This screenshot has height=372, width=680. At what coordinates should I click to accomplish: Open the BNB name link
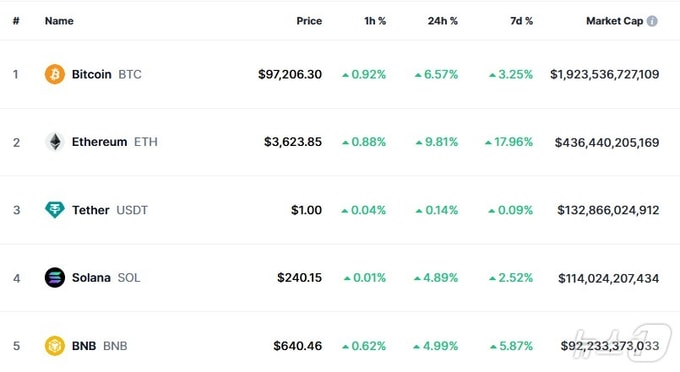coord(84,346)
